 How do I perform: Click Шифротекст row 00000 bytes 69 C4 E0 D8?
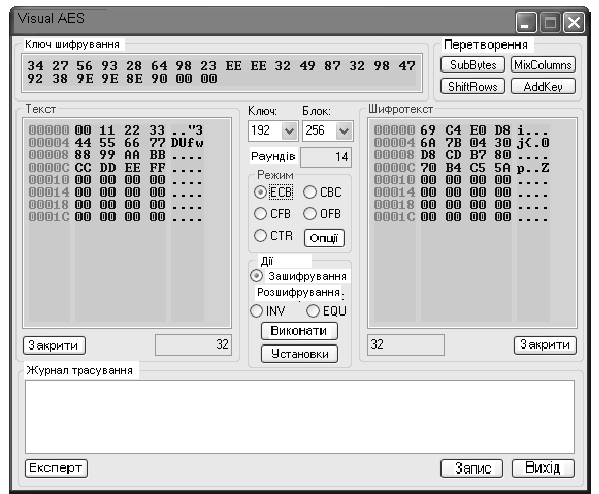466,130
